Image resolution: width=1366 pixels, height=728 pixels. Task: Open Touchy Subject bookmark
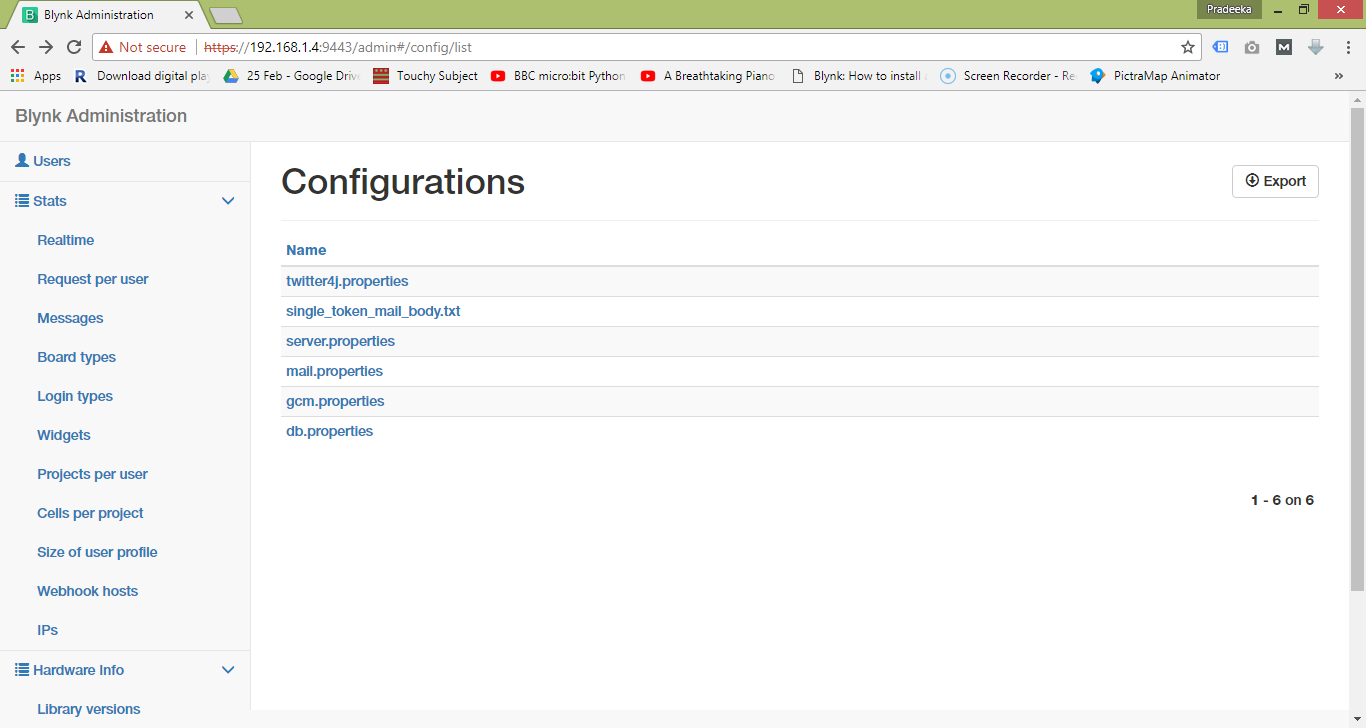[426, 76]
